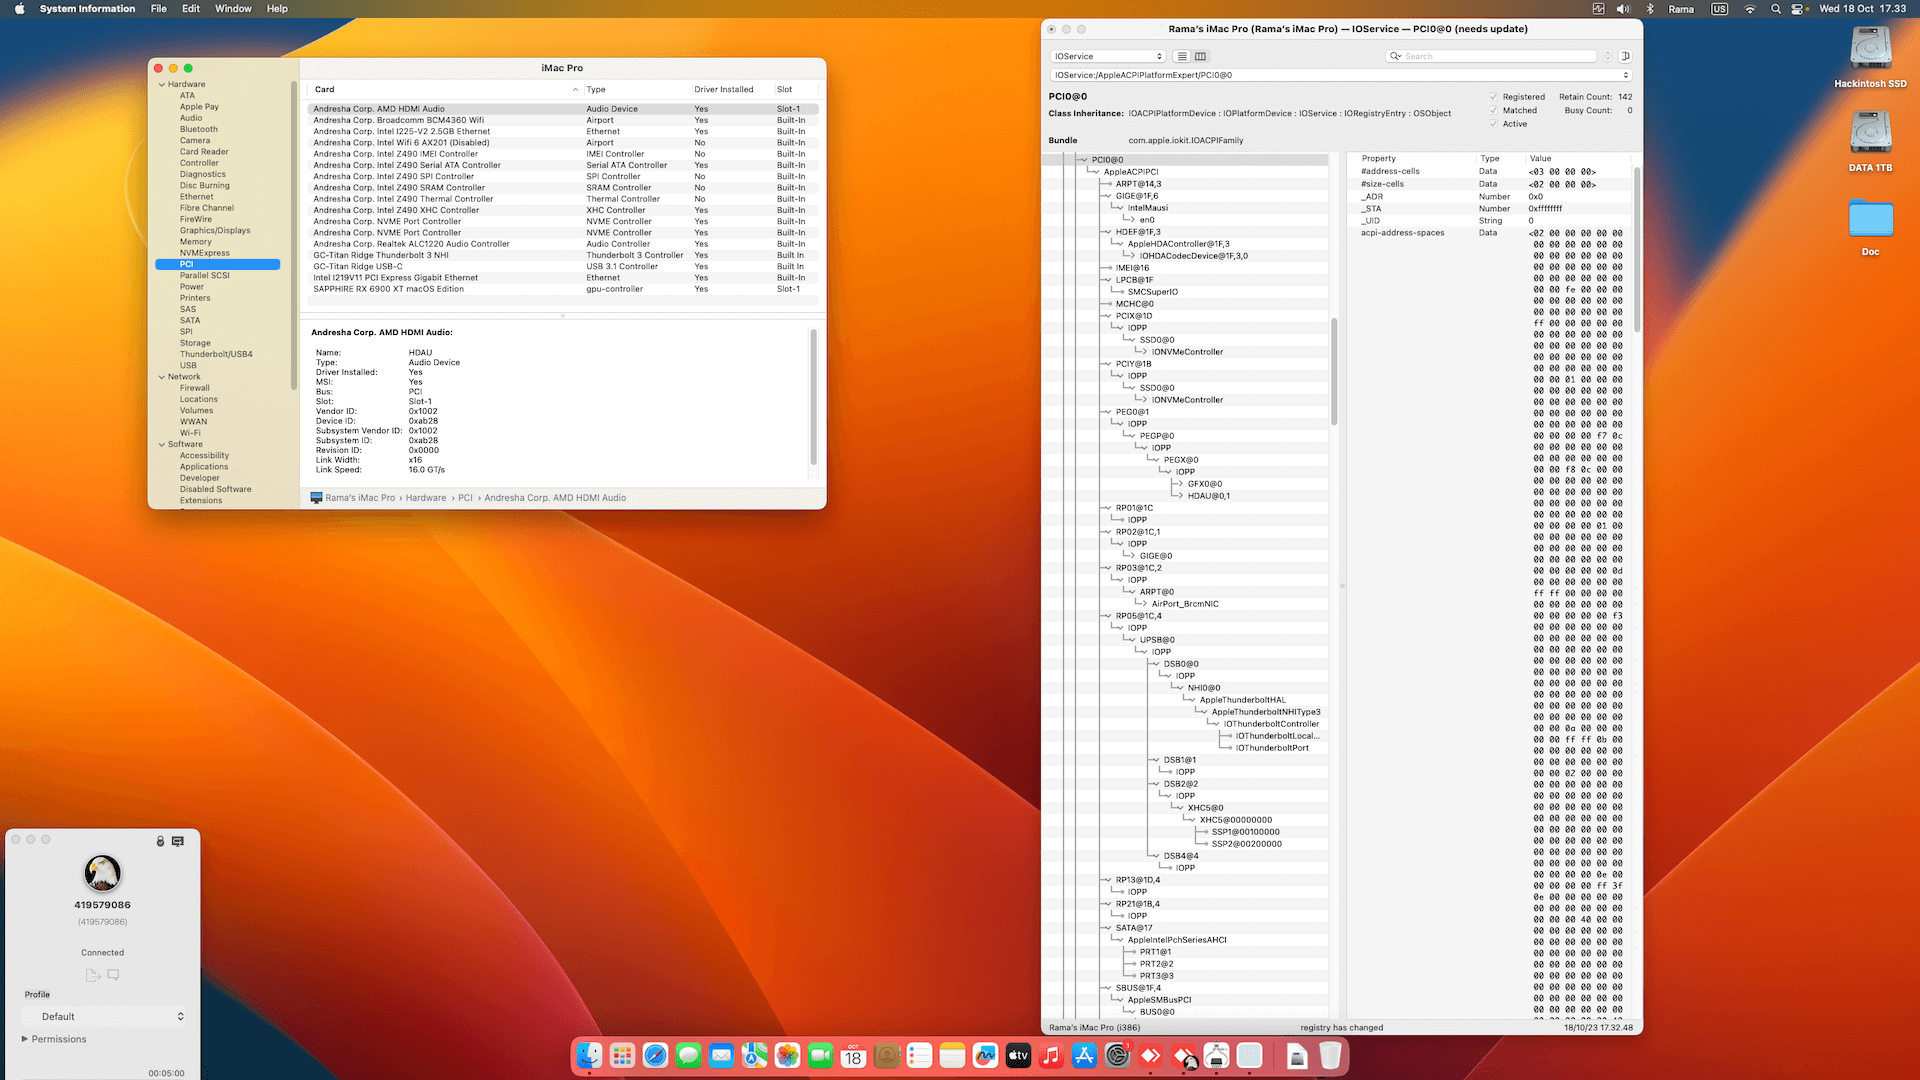Collapse the PEG0@1 tree node
This screenshot has height=1080, width=1920.
tap(1108, 412)
